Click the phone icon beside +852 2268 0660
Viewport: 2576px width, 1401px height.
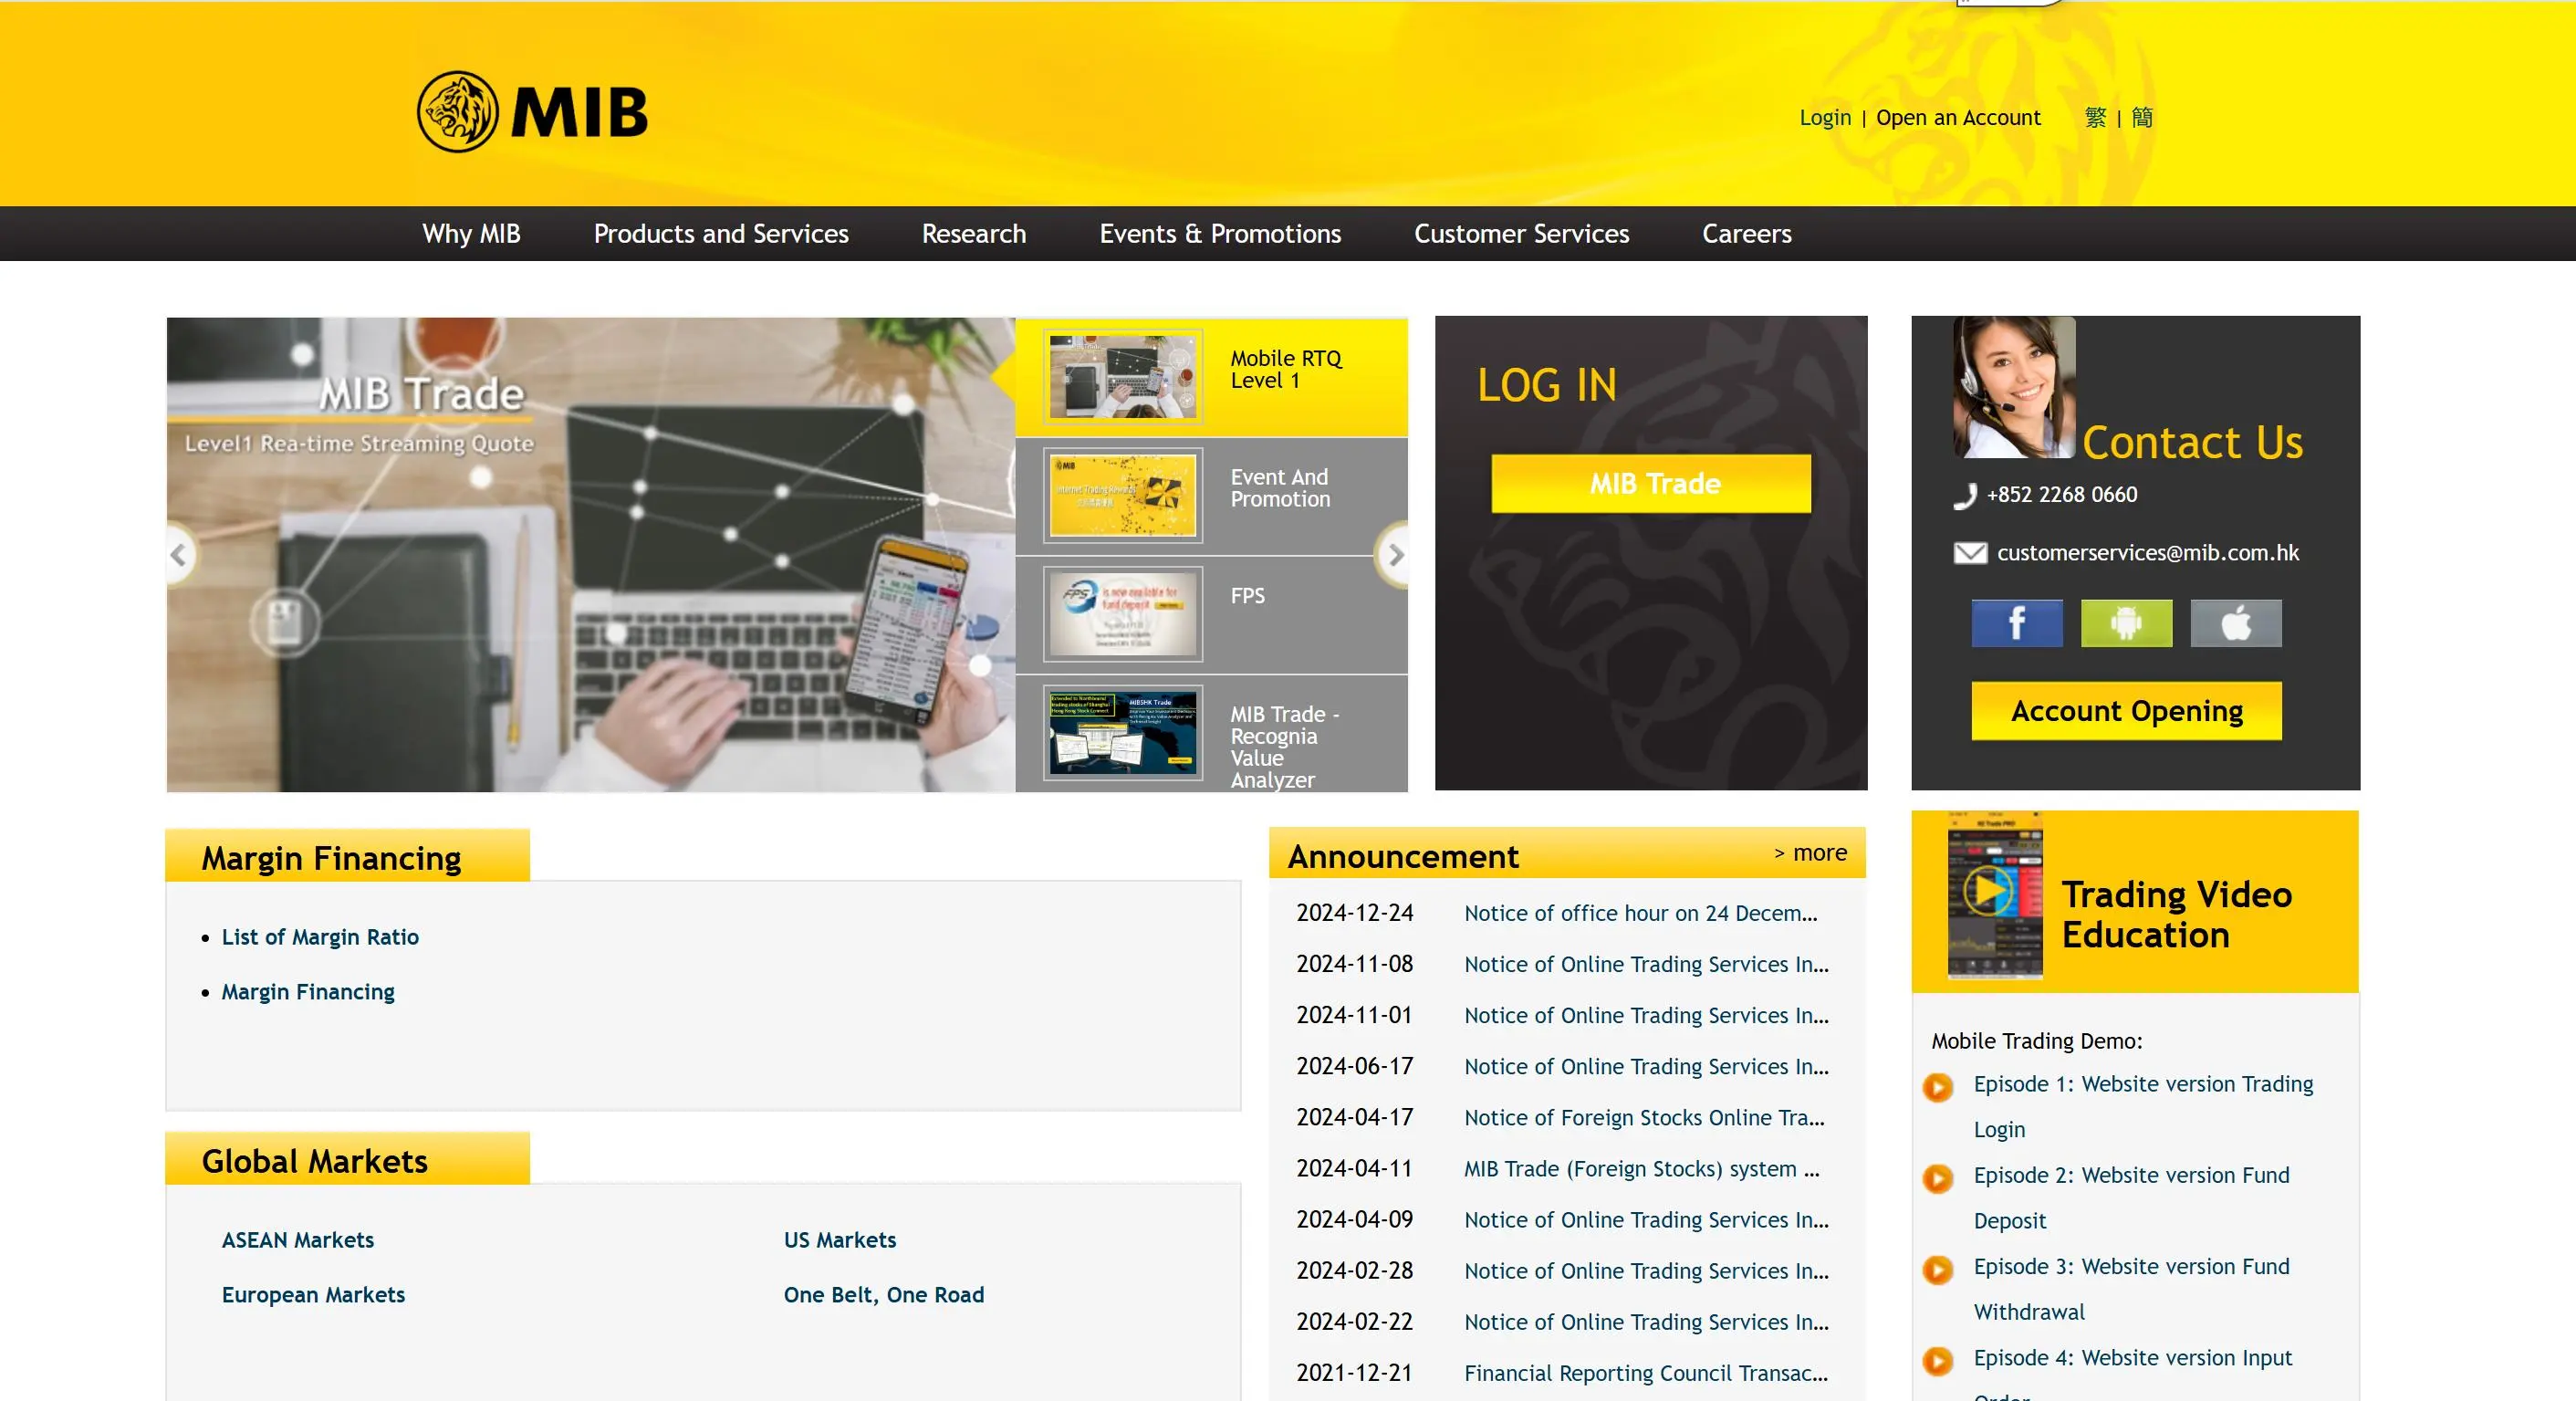point(1965,496)
